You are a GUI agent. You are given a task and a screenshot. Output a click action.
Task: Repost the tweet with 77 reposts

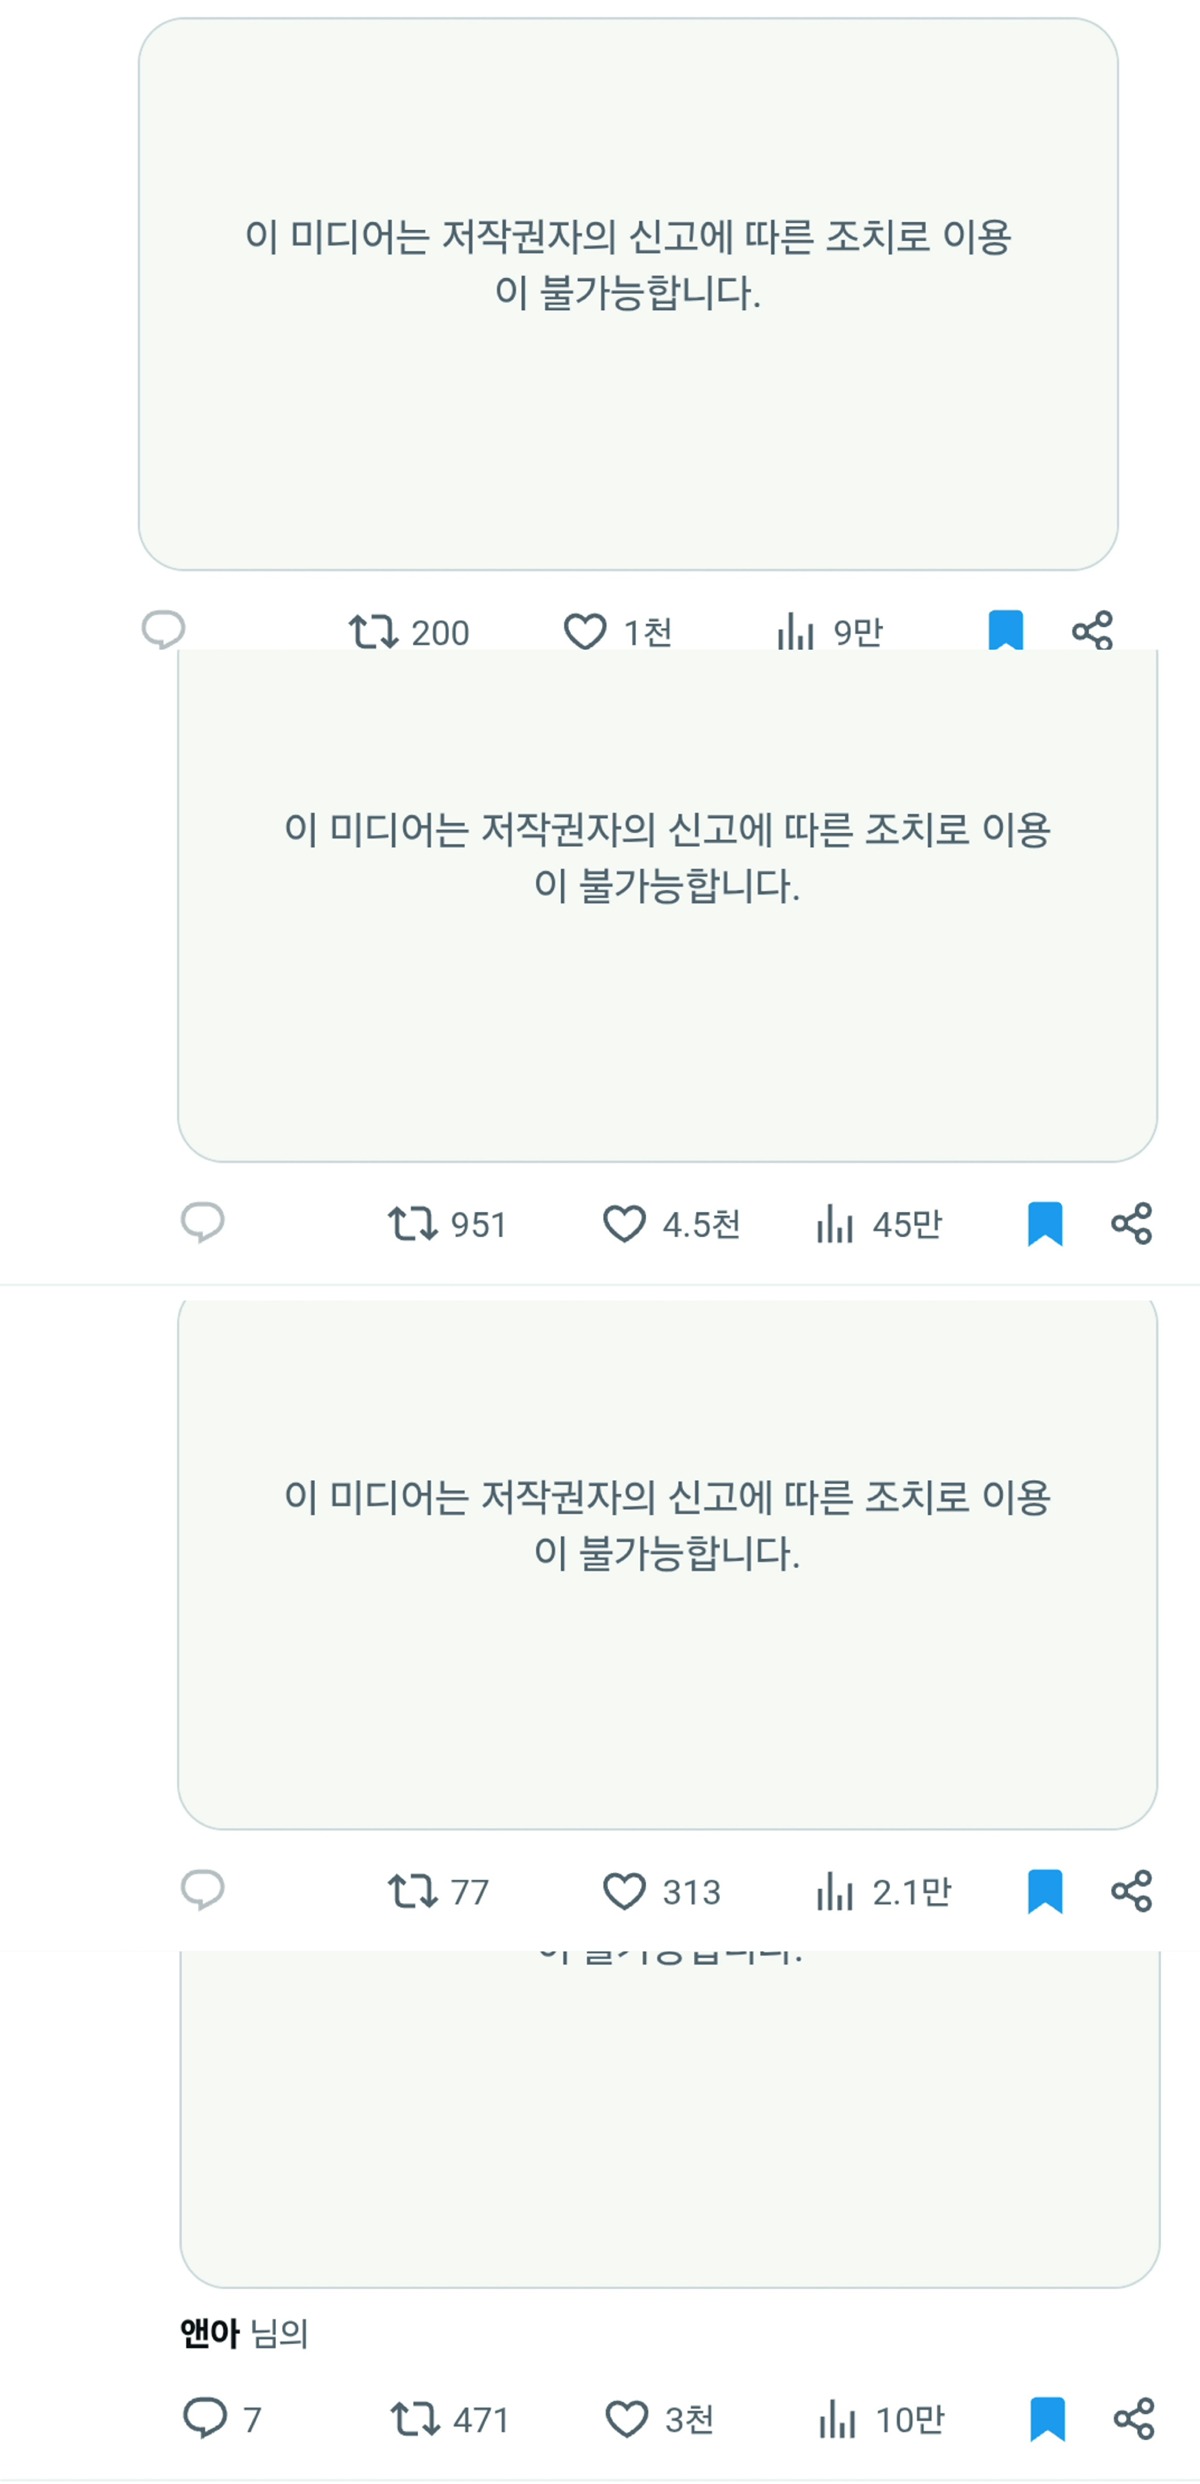click(413, 1891)
